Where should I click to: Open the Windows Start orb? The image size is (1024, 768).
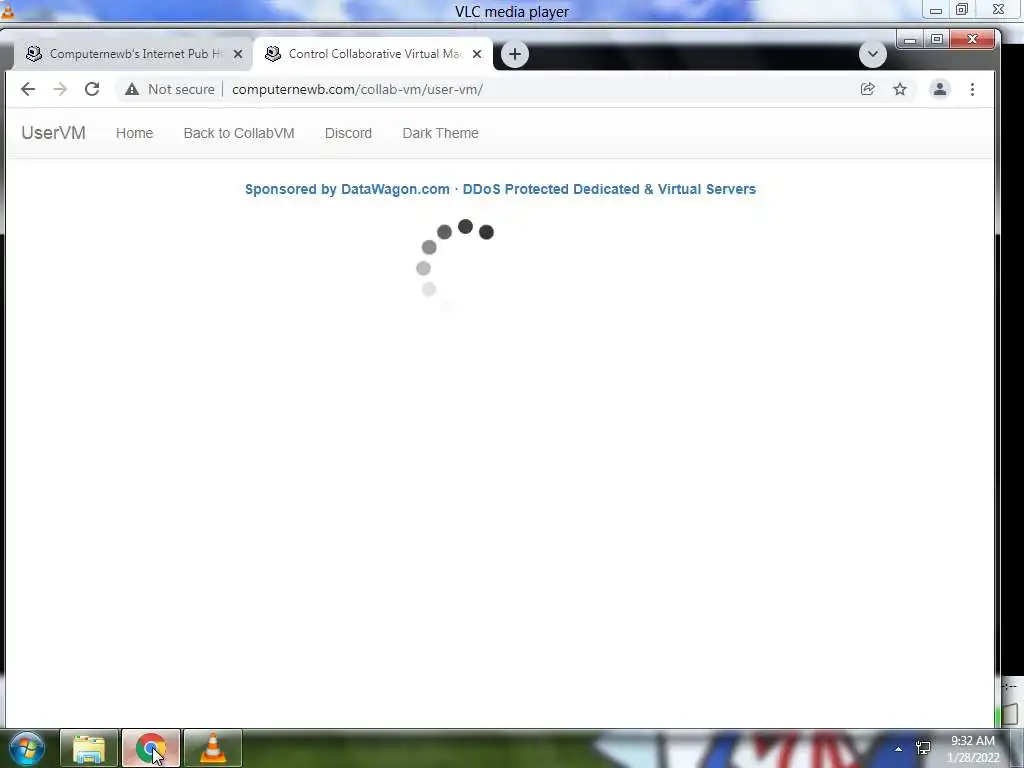coord(27,748)
